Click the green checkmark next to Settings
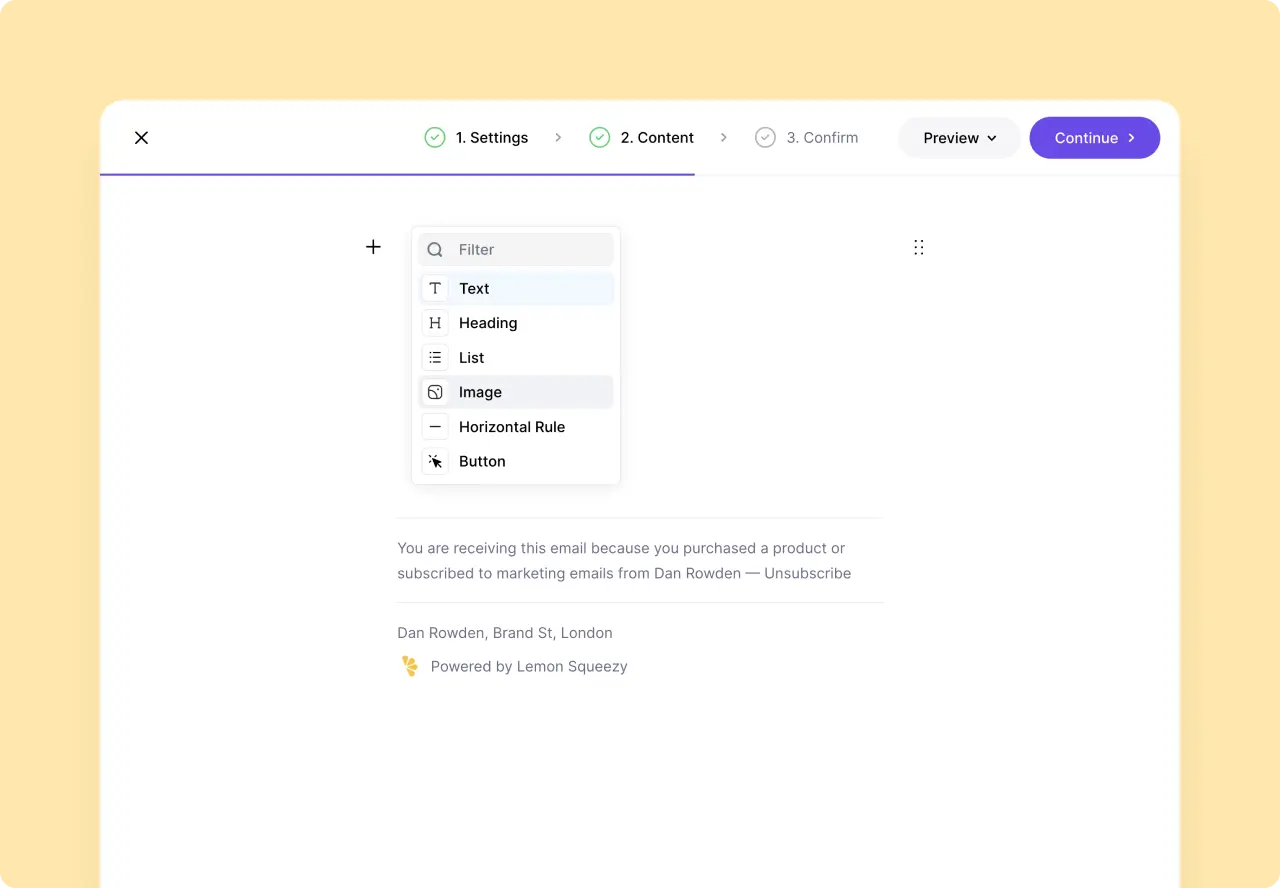This screenshot has height=888, width=1280. coord(433,137)
